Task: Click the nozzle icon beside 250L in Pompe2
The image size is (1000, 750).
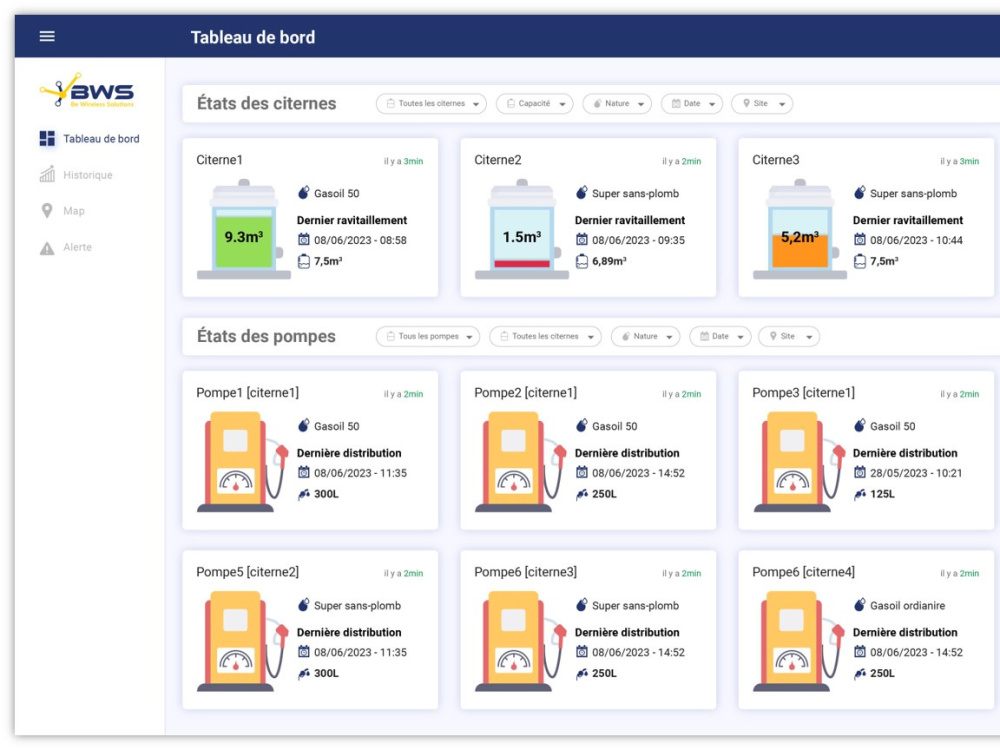Action: (582, 494)
